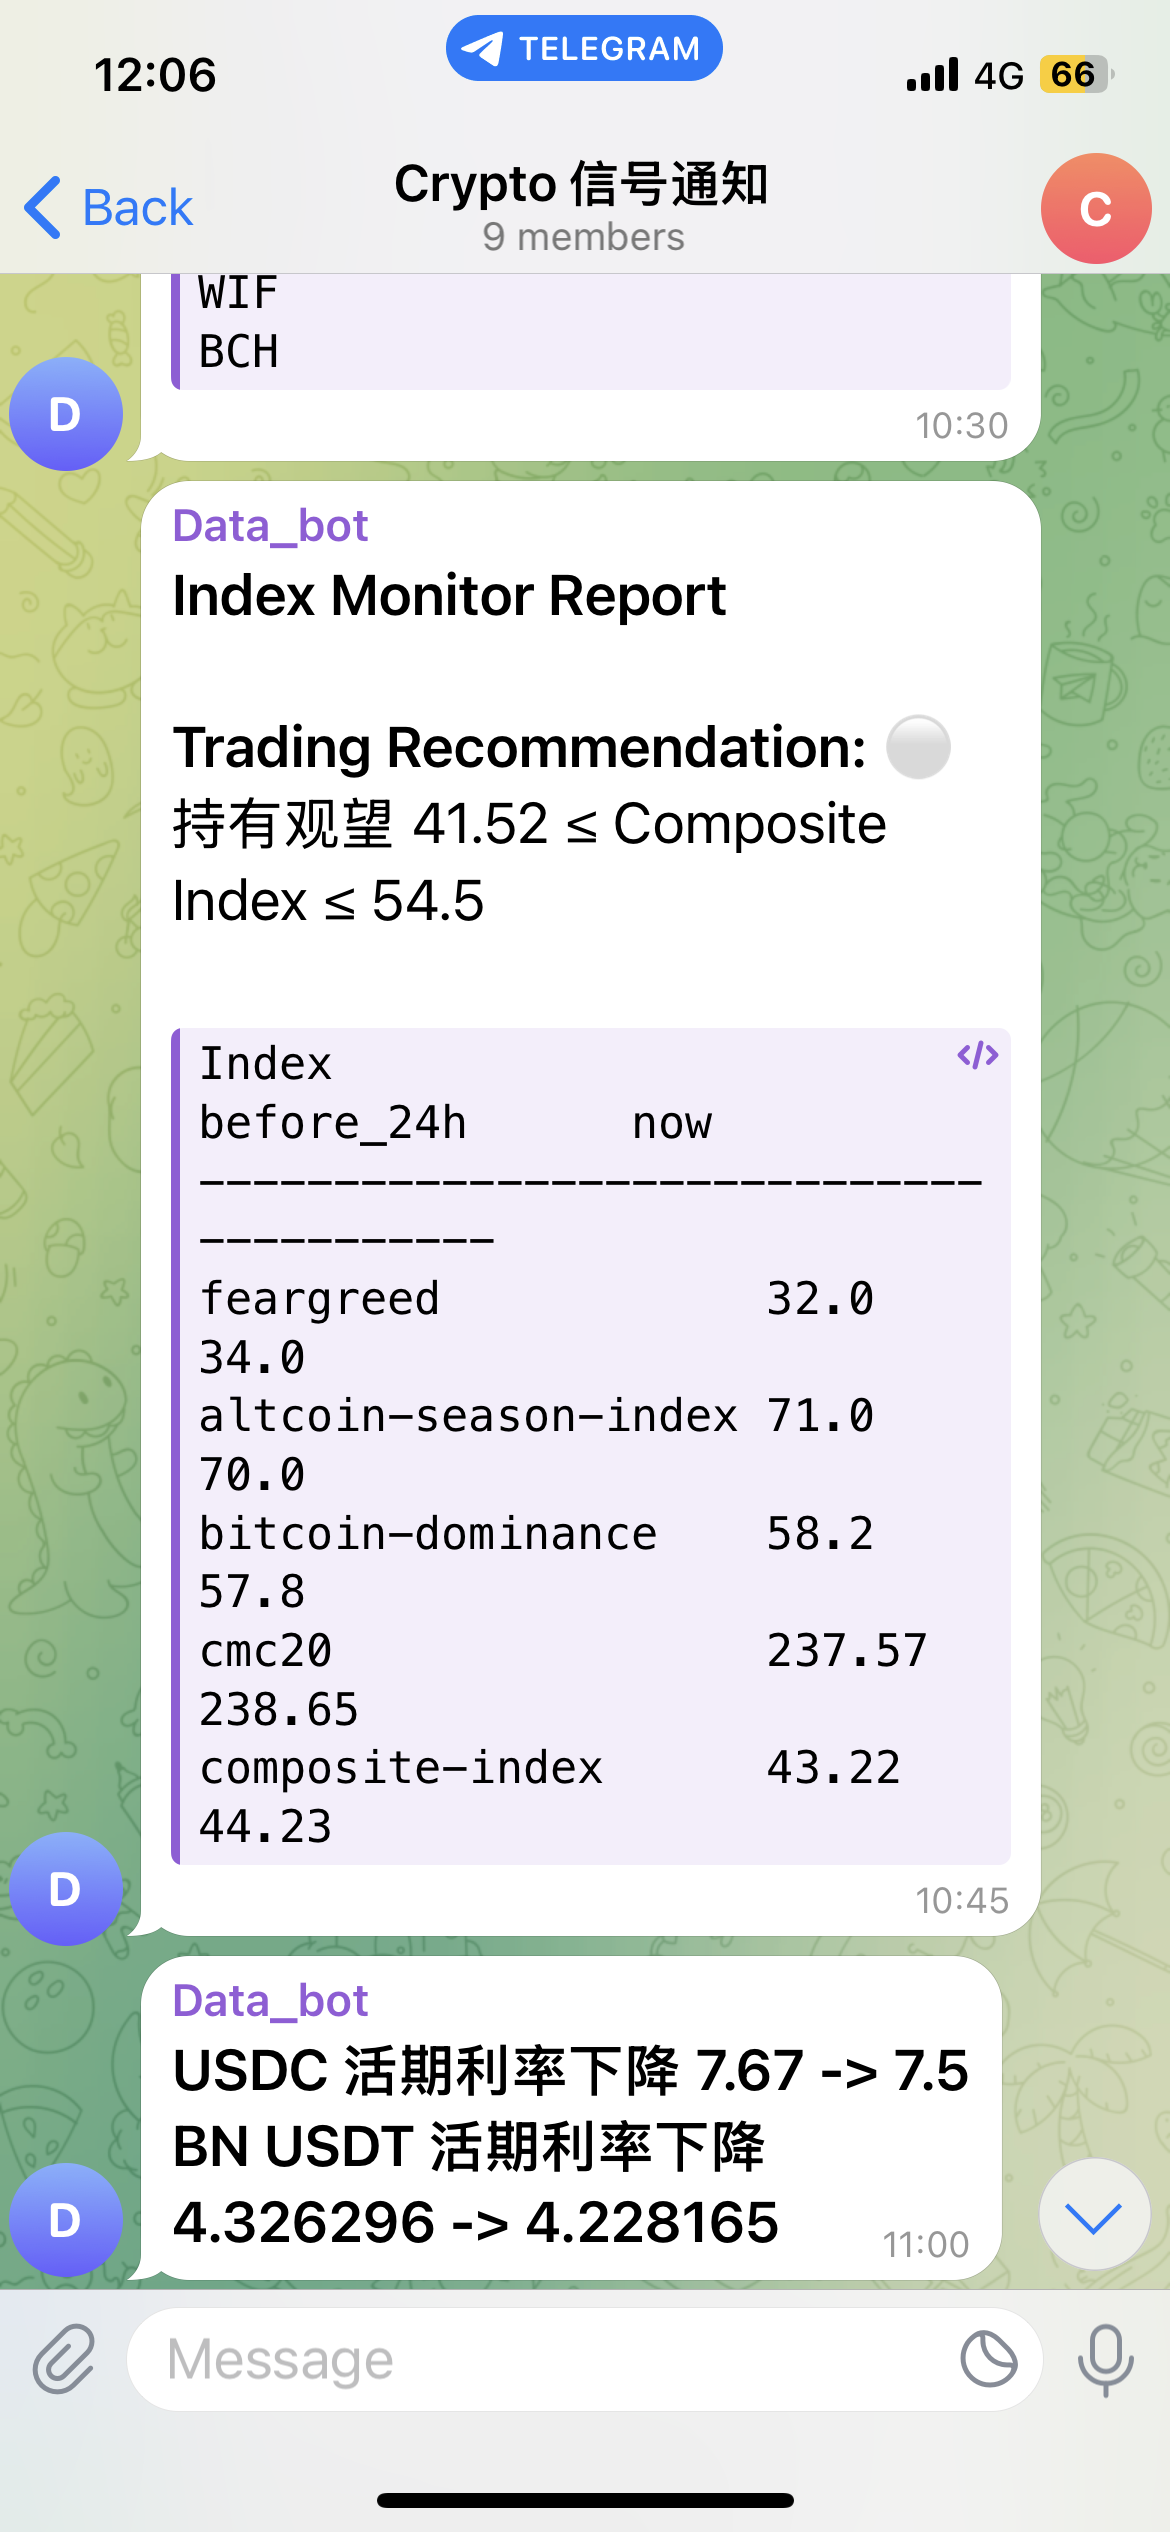Copy code block using the code icon

pos(977,1055)
